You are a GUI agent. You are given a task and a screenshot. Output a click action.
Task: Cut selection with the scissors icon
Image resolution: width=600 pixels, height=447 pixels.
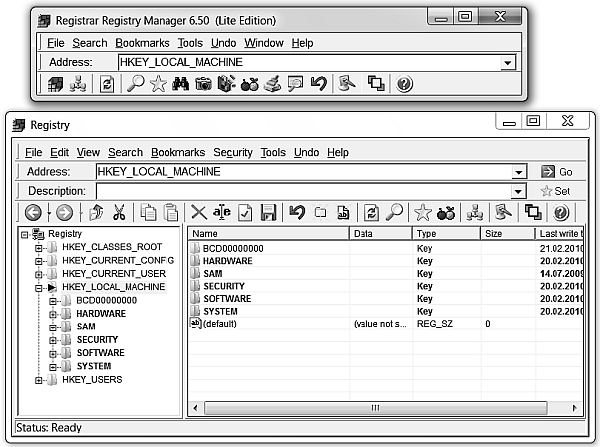tap(119, 212)
